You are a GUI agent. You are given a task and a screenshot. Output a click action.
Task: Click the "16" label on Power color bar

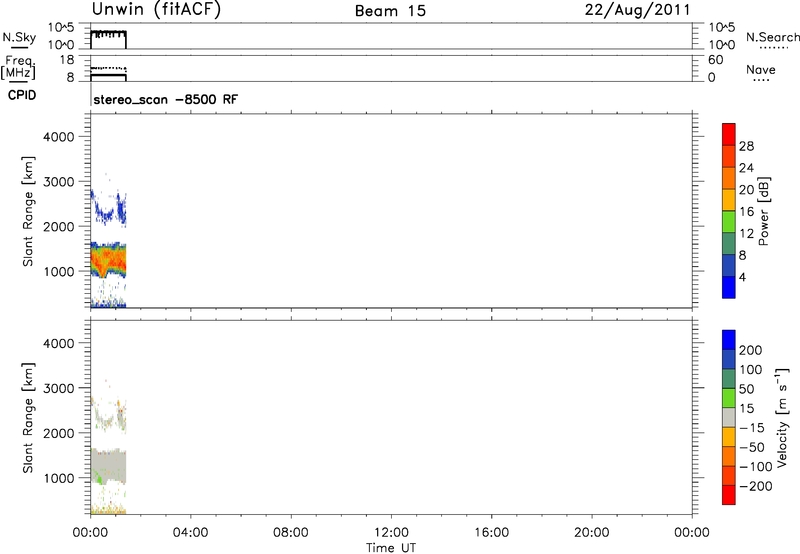[746, 212]
